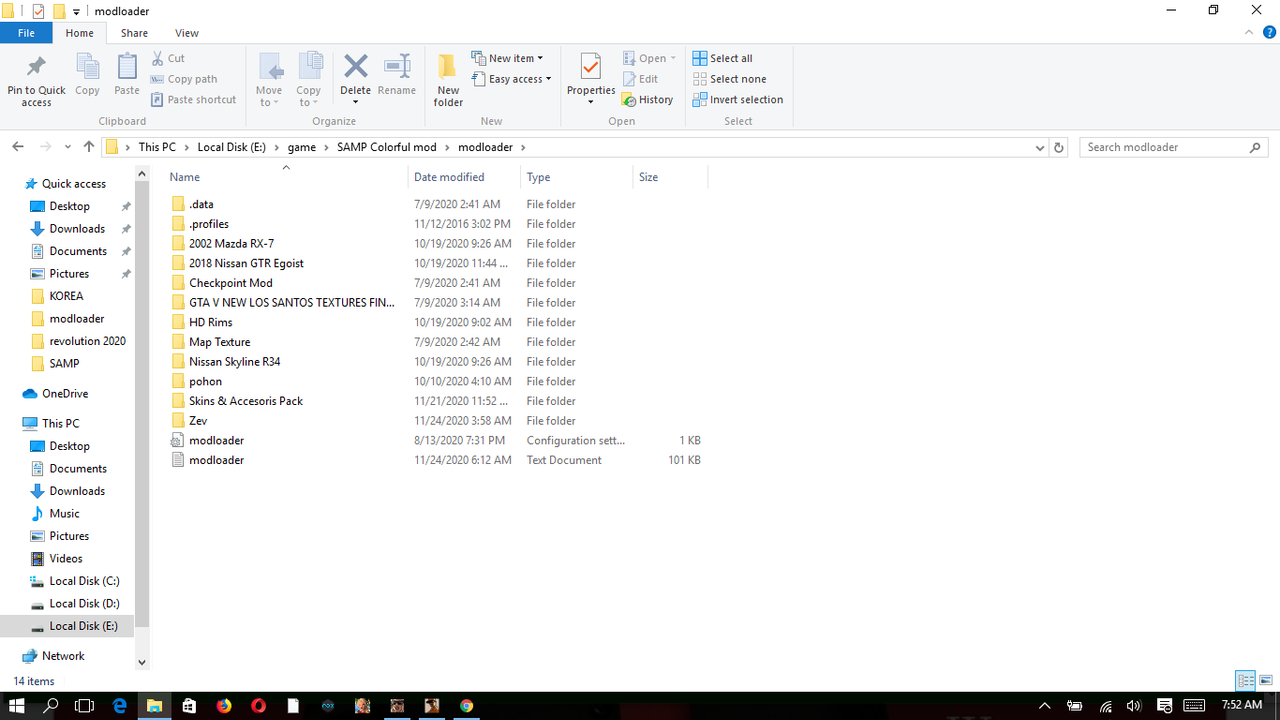Image resolution: width=1280 pixels, height=720 pixels.
Task: Click the Refresh button by address bar
Action: pyautogui.click(x=1059, y=147)
